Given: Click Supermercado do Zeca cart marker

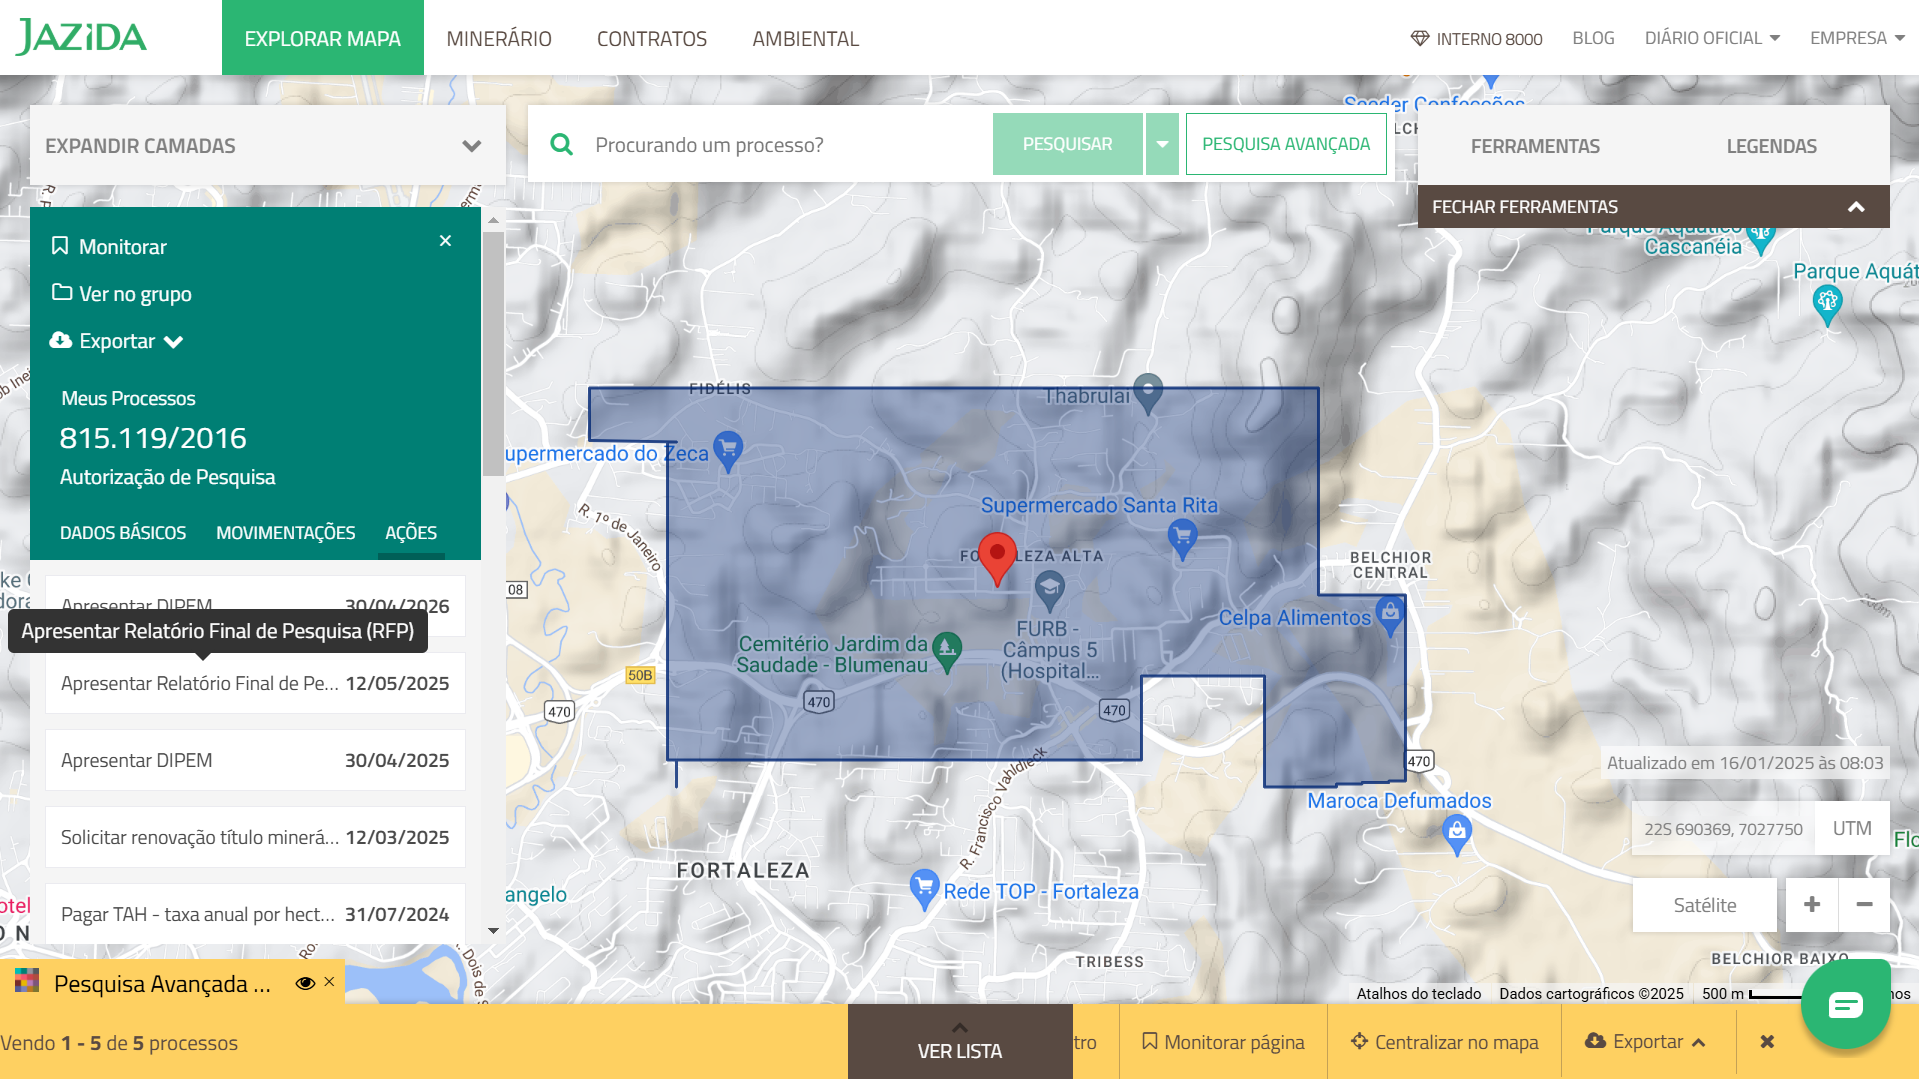Looking at the screenshot, I should point(728,451).
